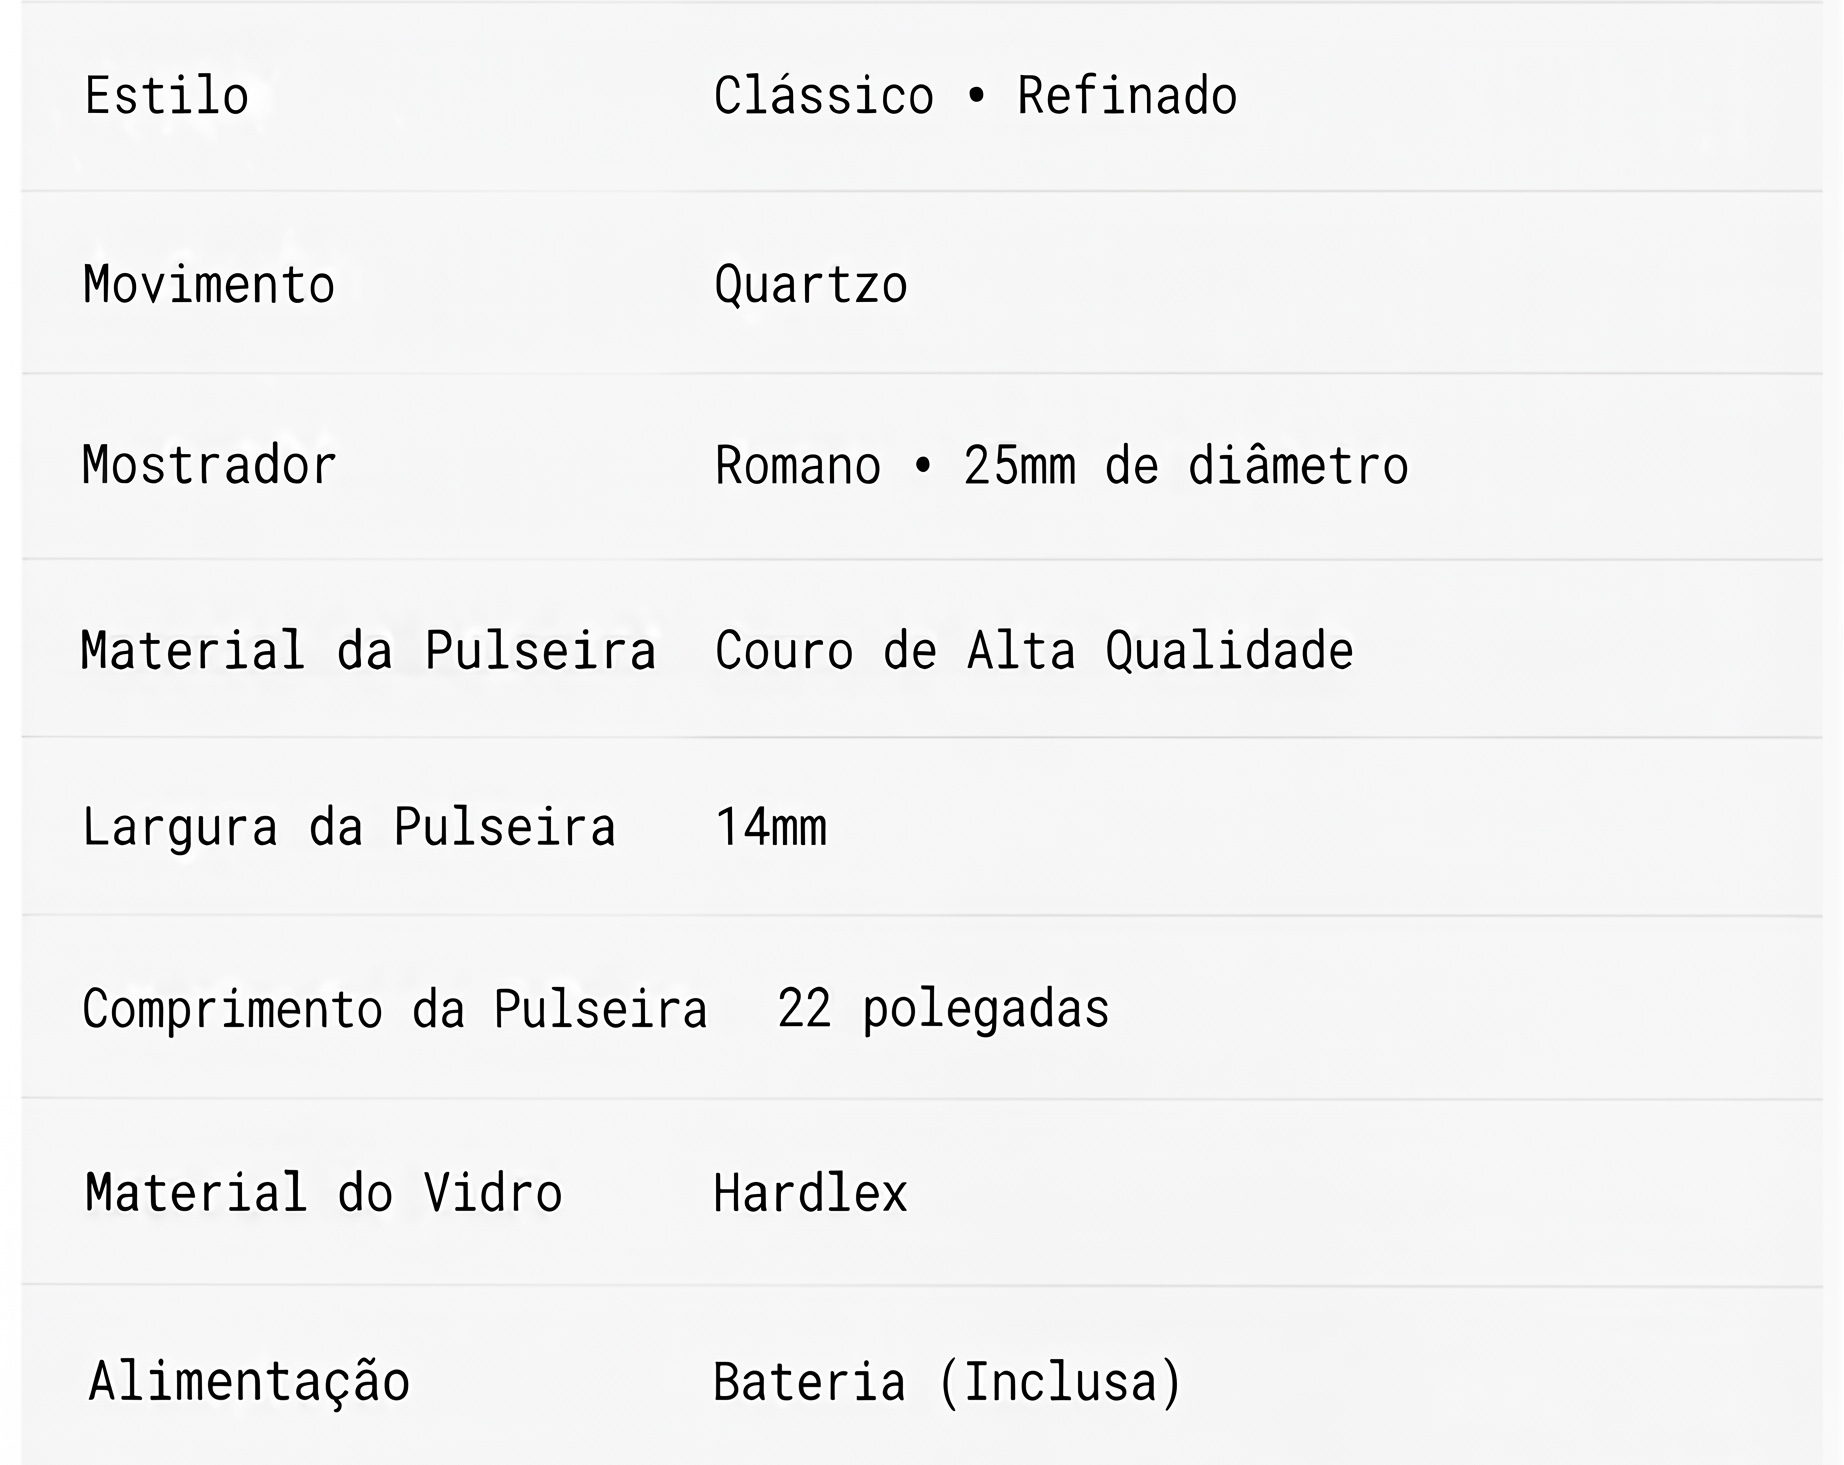Screen dimensions: 1844x1465
Task: Select the Quartzo value text
Action: pyautogui.click(x=811, y=286)
